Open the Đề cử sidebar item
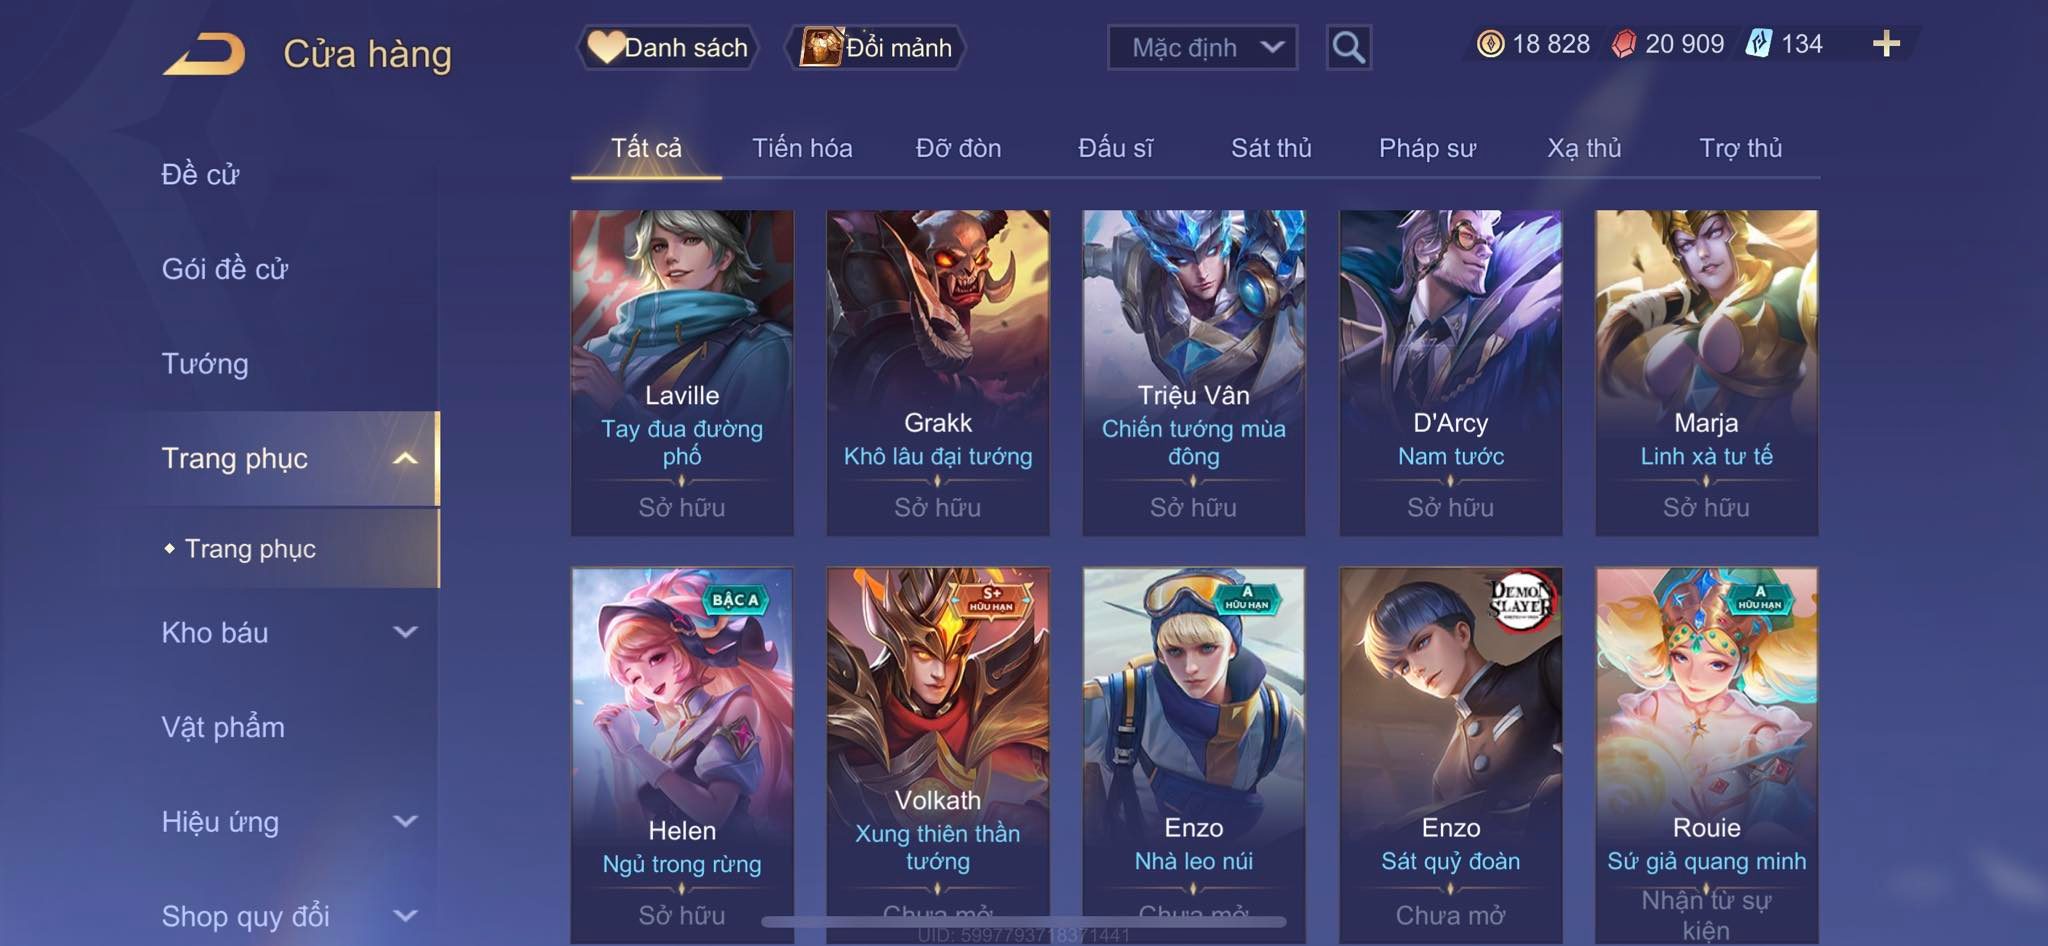This screenshot has width=2048, height=946. [x=200, y=175]
